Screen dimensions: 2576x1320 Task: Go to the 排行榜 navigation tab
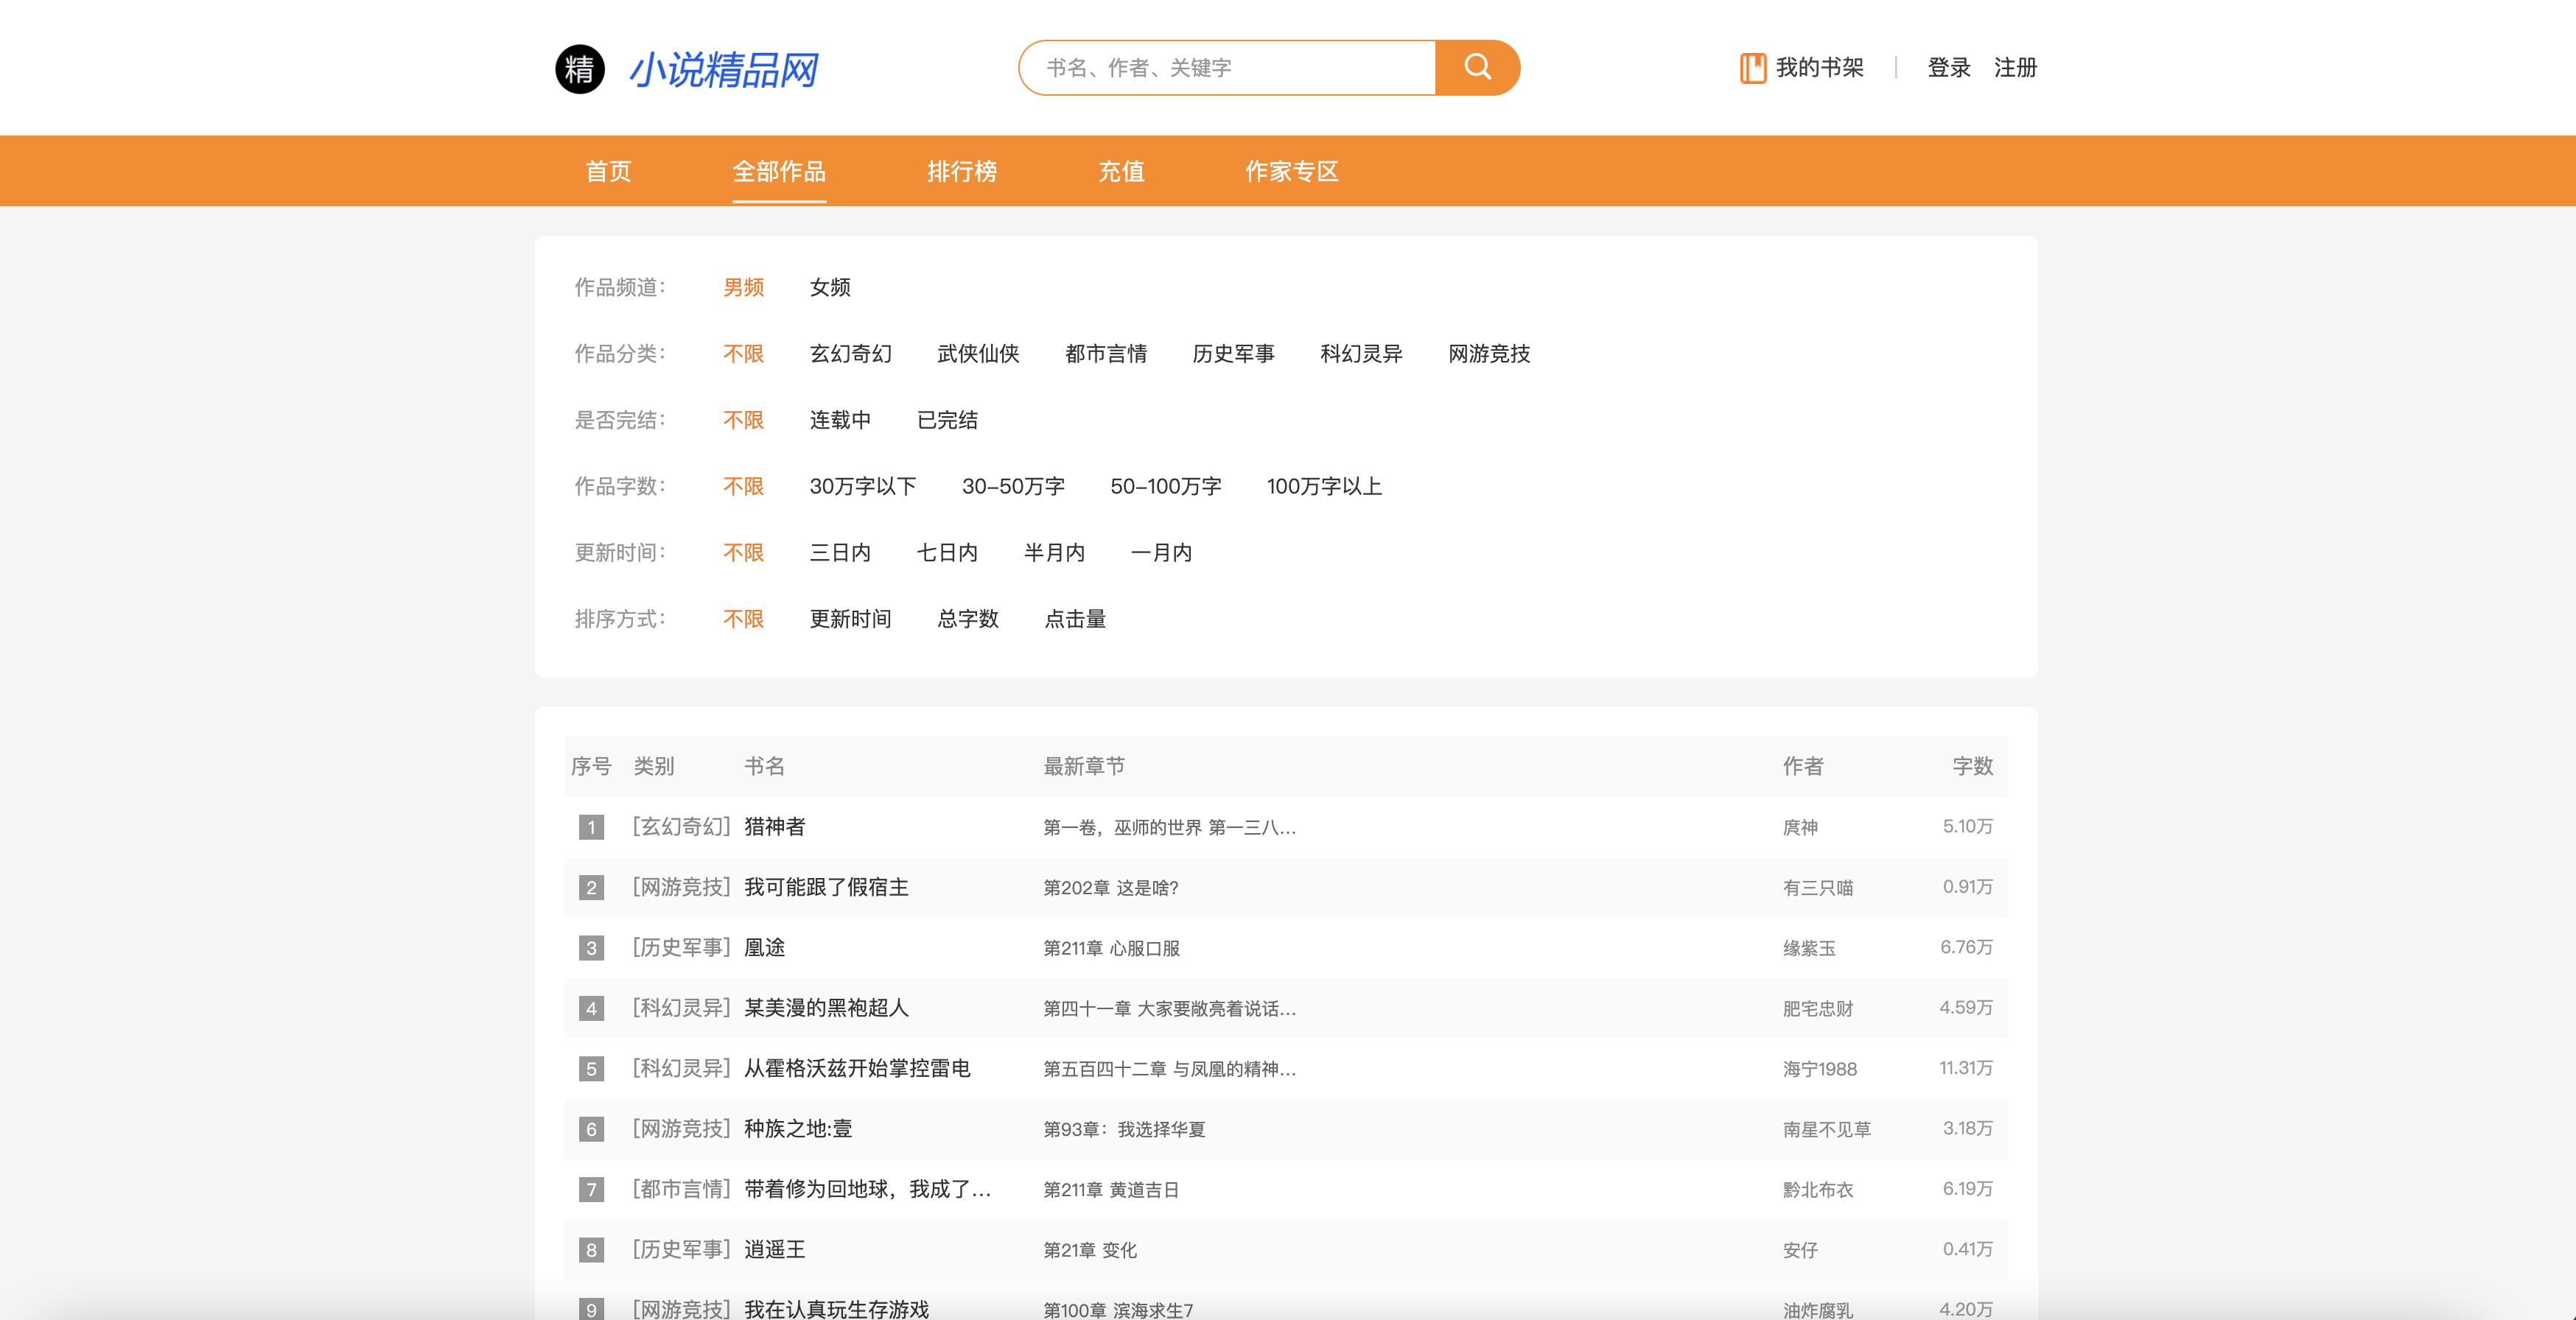[961, 172]
